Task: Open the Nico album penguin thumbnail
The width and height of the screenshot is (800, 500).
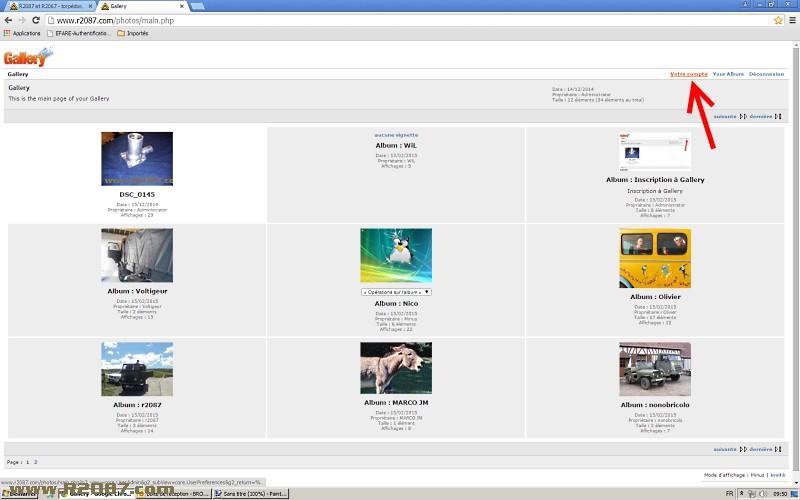Action: coord(396,255)
